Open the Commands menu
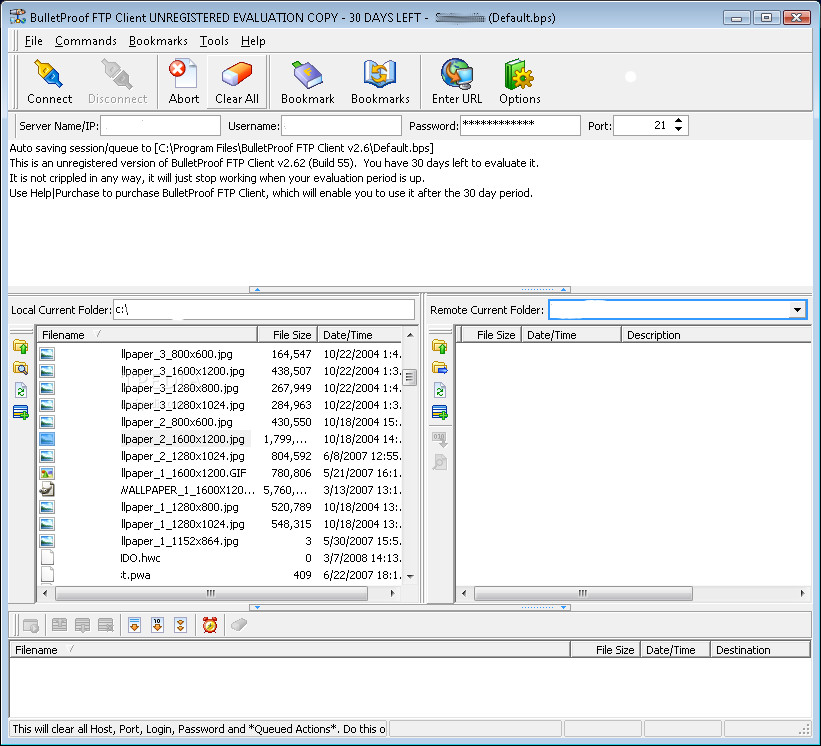The image size is (821, 746). (85, 41)
